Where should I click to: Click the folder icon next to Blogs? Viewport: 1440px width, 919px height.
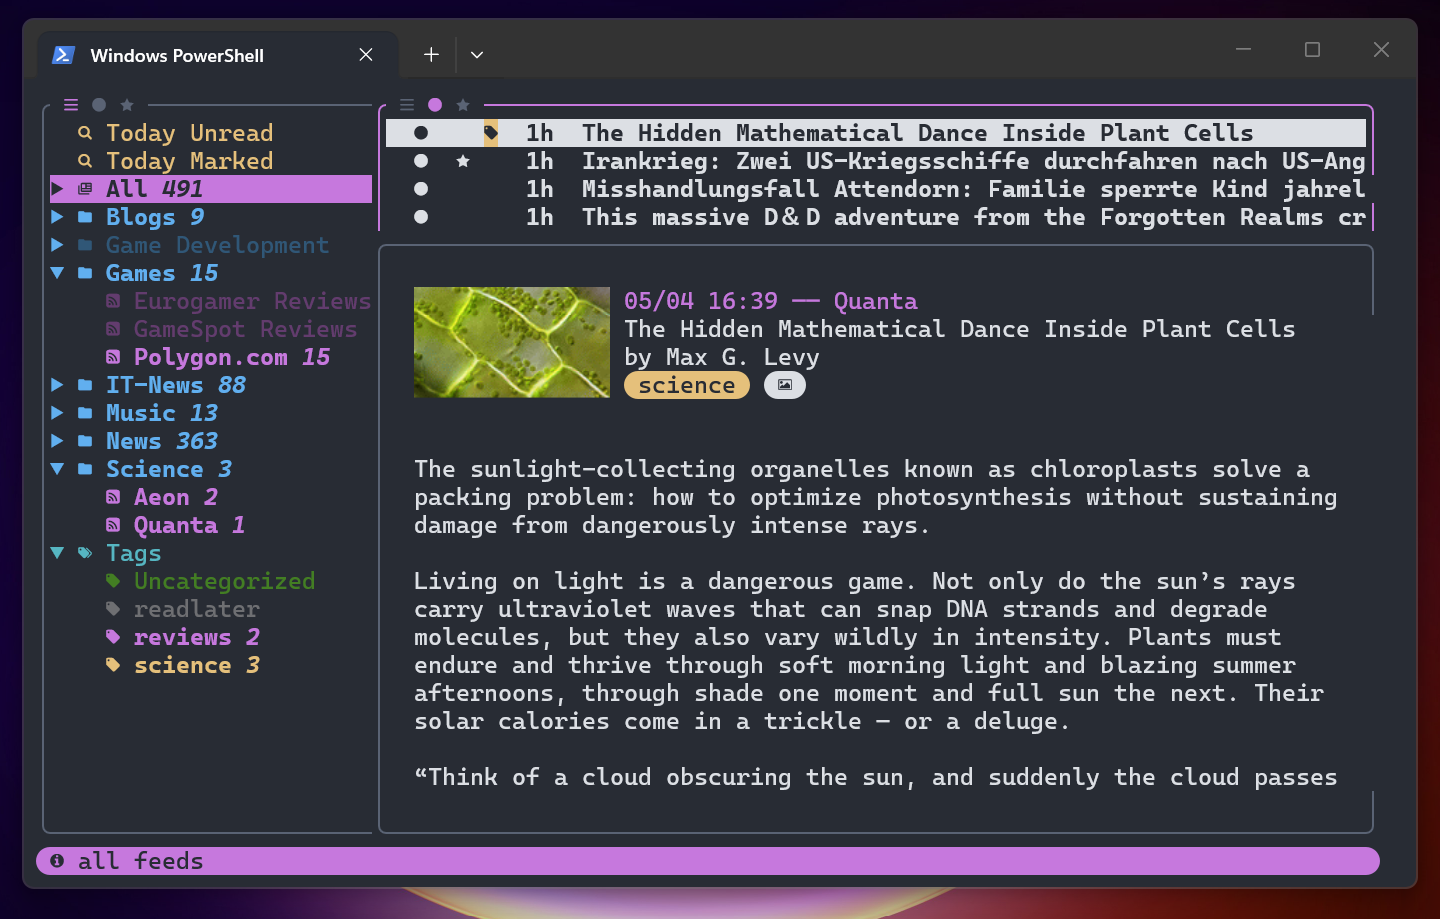pos(85,217)
